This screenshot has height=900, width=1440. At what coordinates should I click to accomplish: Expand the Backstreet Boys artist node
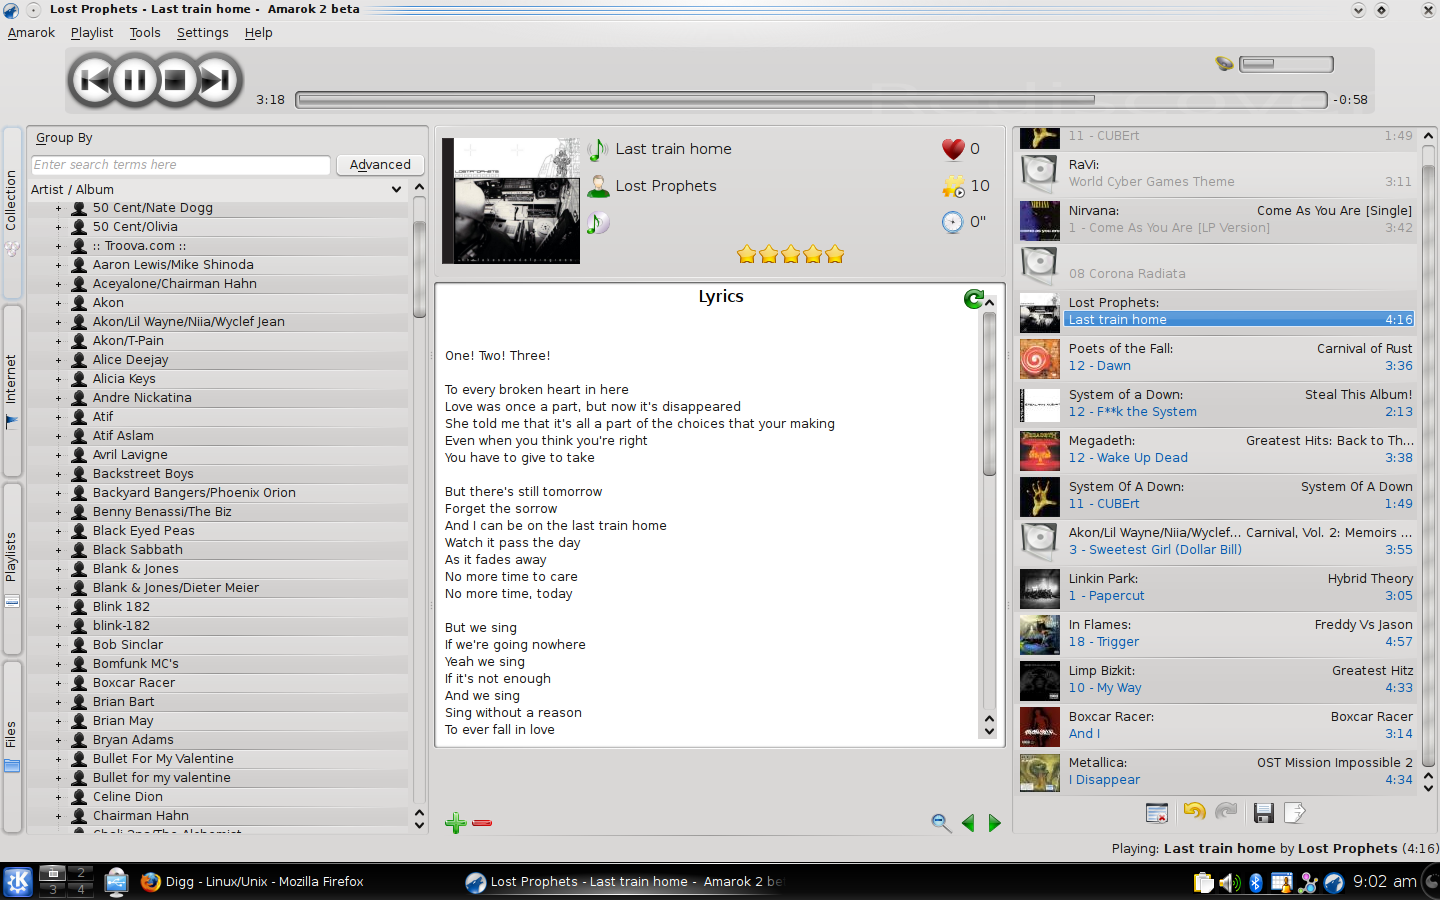pos(58,474)
